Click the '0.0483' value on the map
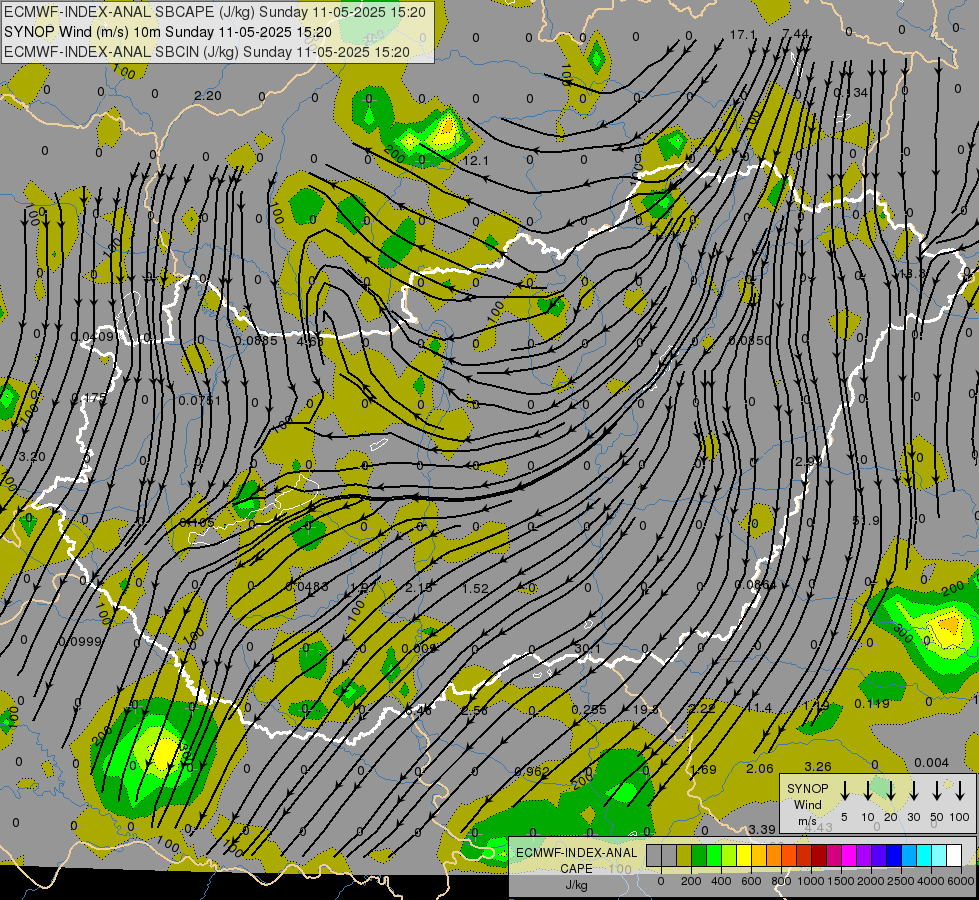This screenshot has width=979, height=900. tap(307, 586)
